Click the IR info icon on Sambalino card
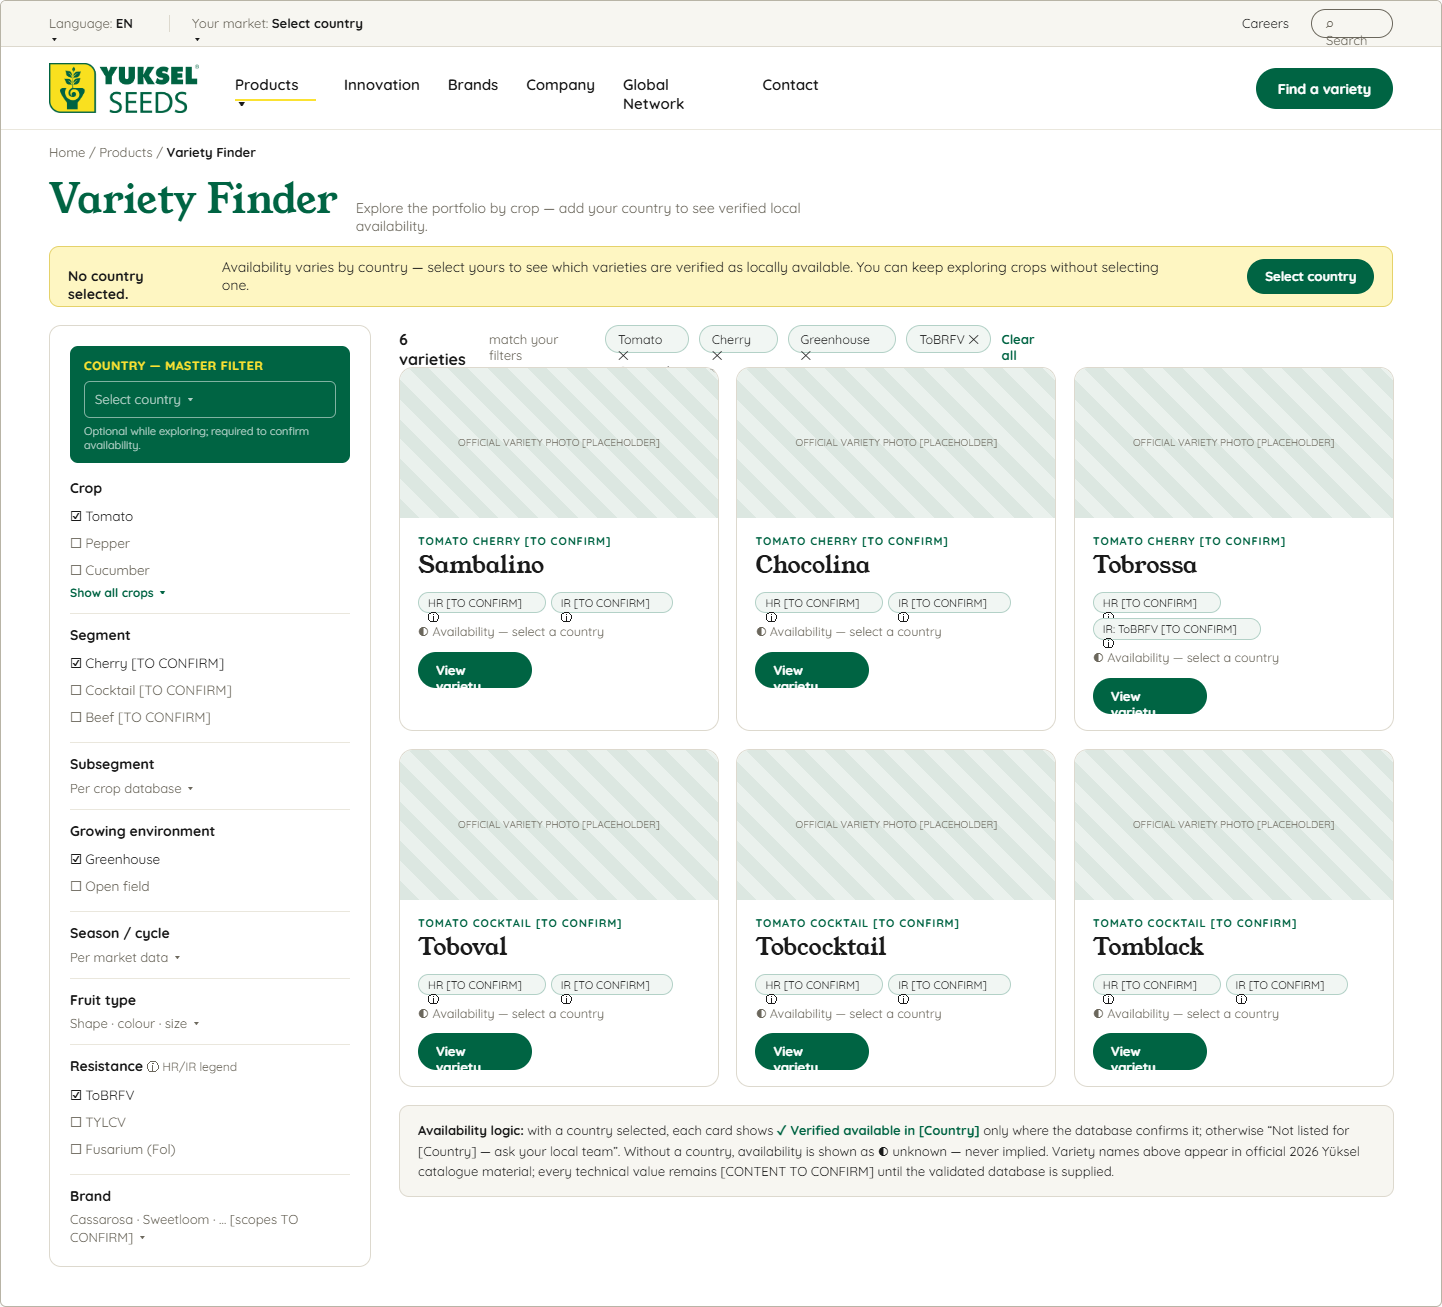Image resolution: width=1442 pixels, height=1307 pixels. 566,617
